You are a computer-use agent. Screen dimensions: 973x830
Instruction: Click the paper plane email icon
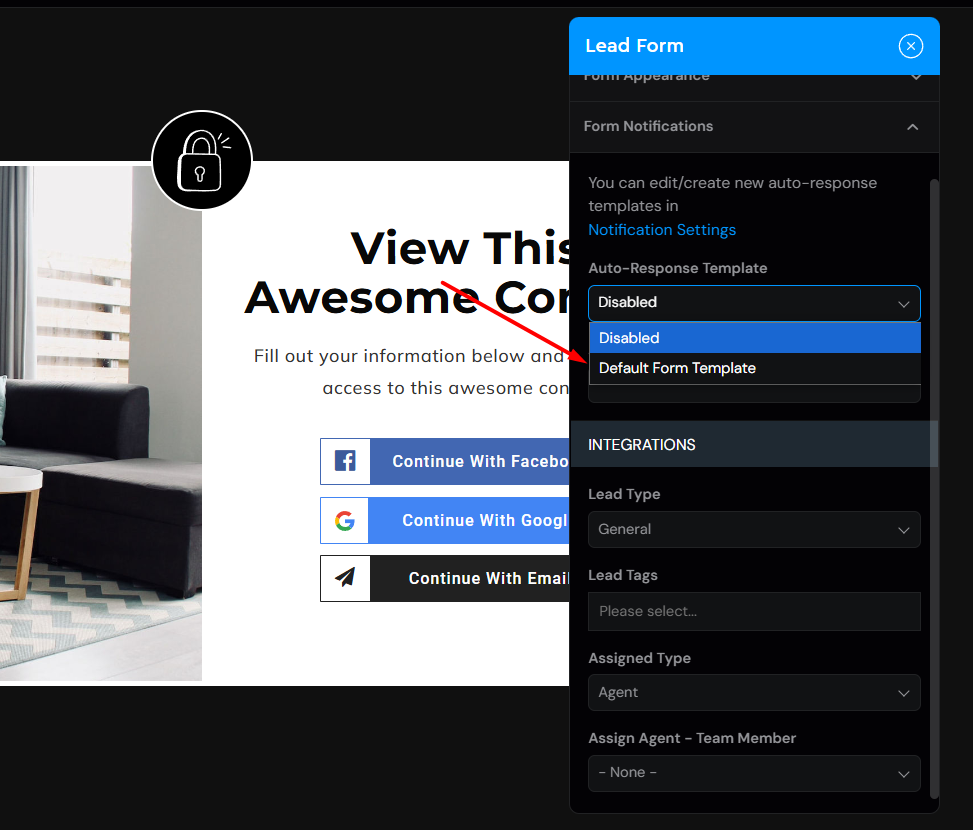click(345, 578)
